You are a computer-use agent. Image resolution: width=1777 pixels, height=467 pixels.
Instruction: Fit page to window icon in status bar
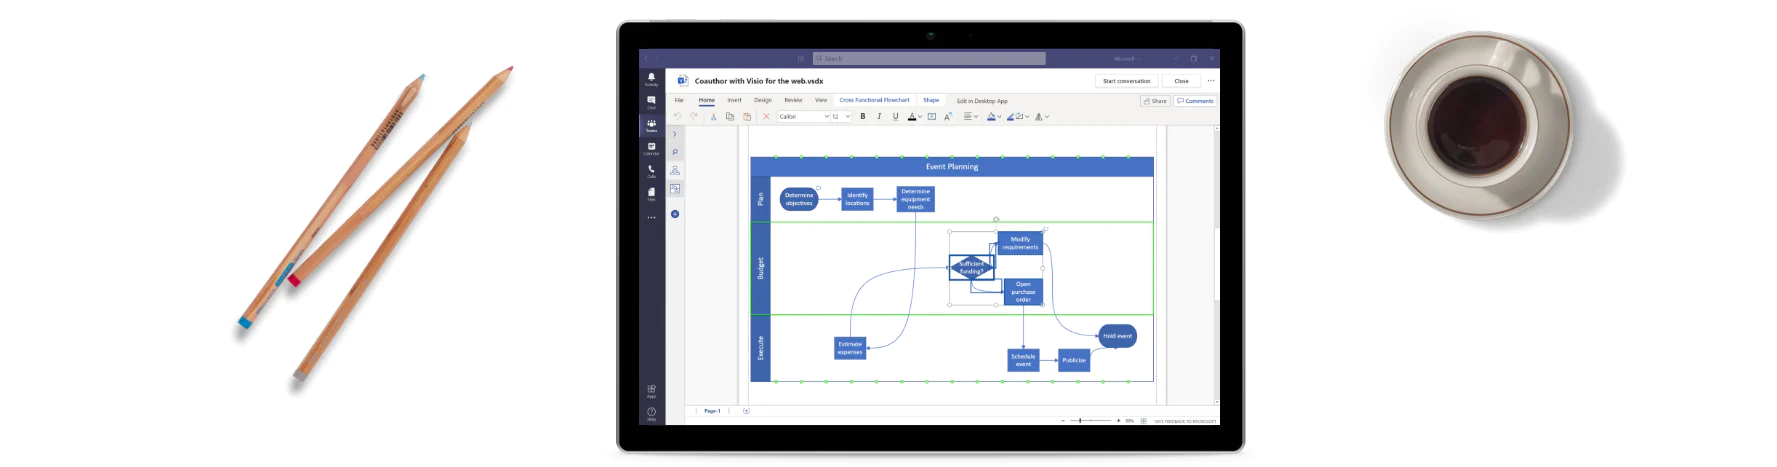(x=1143, y=421)
